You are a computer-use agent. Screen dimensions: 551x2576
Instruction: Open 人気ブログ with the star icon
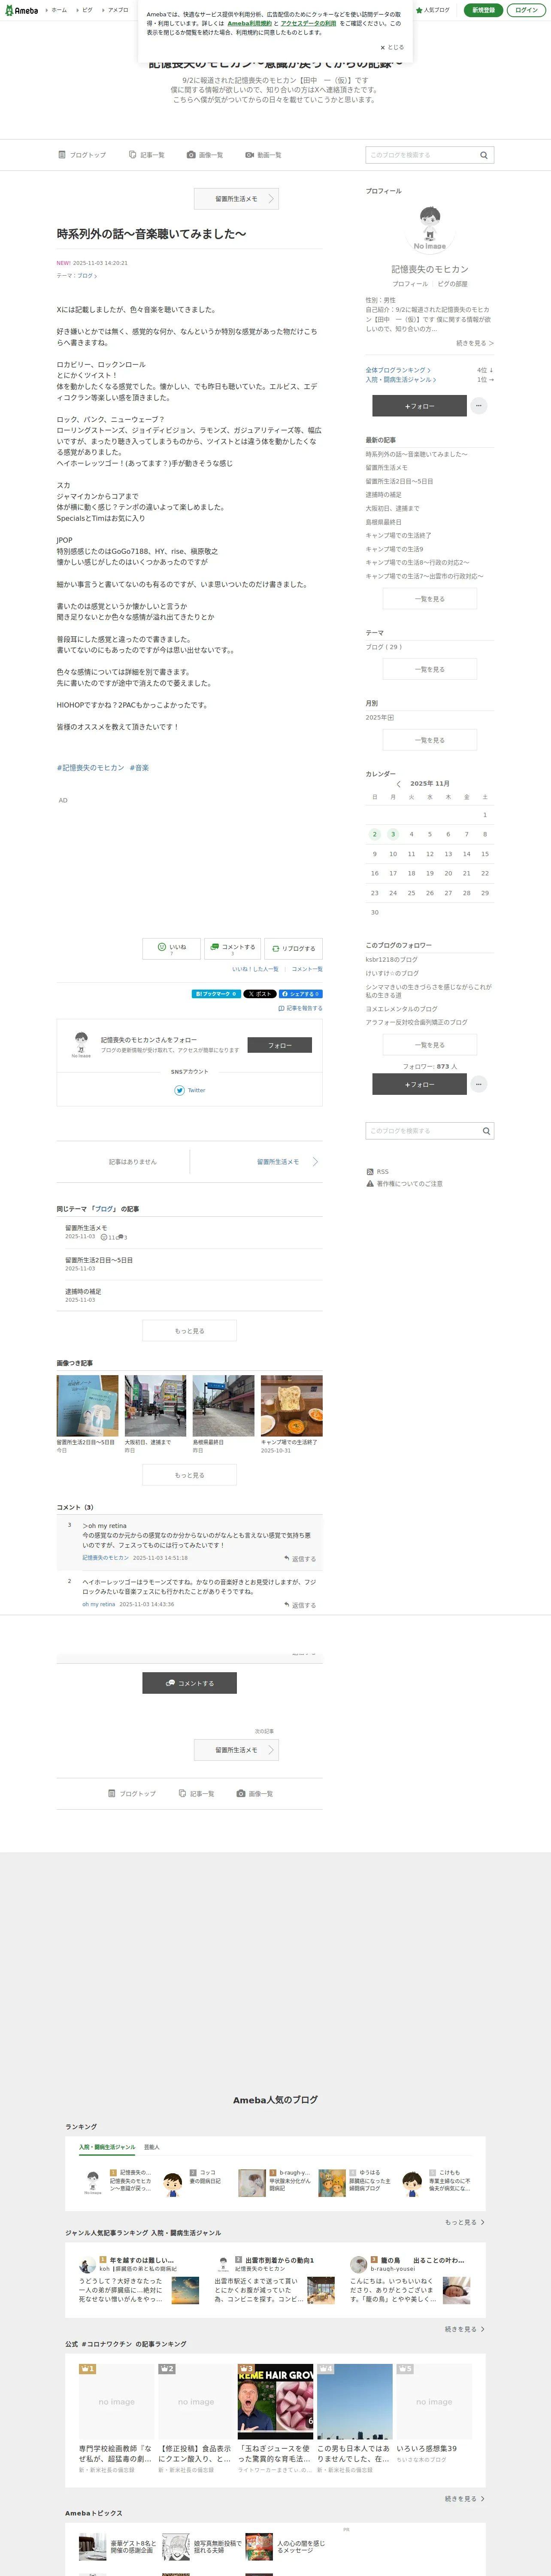tap(433, 10)
